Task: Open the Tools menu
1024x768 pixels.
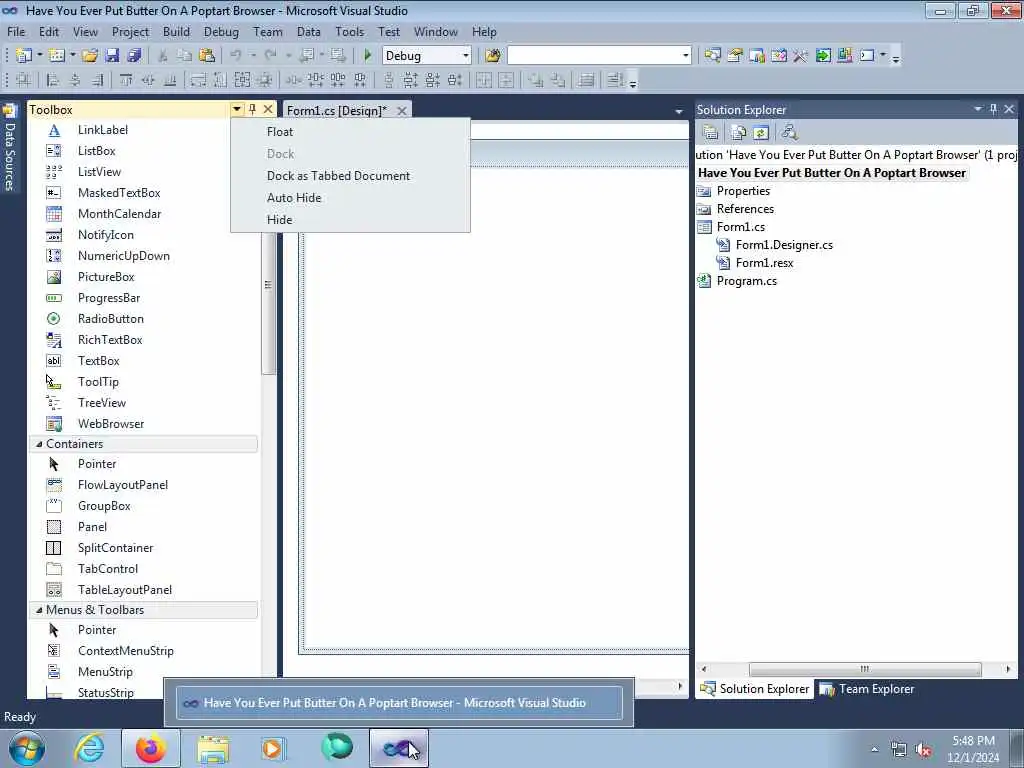Action: tap(349, 31)
